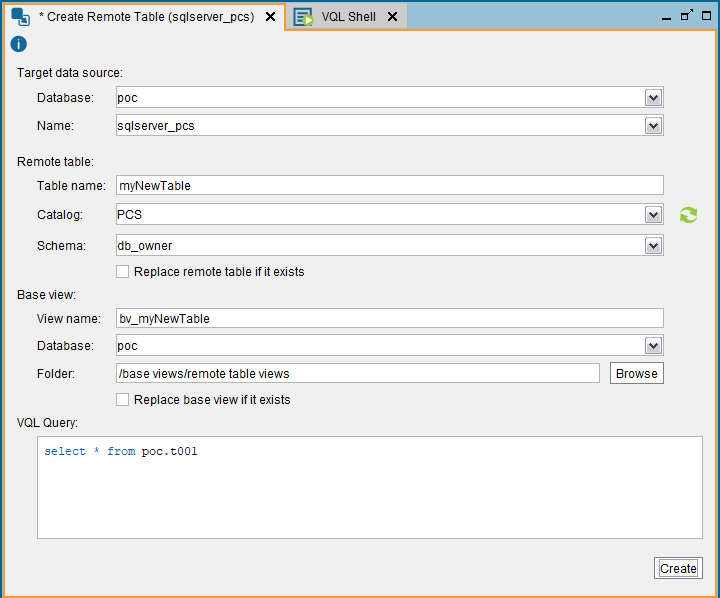Select the Create Remote Table (sqlserver_pcs) tab
This screenshot has width=720, height=598.
coord(146,17)
